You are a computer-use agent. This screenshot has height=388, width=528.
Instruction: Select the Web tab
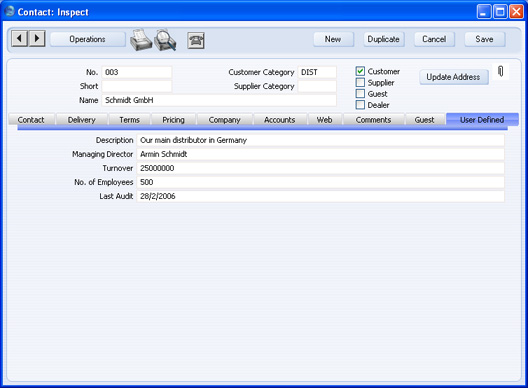point(324,120)
